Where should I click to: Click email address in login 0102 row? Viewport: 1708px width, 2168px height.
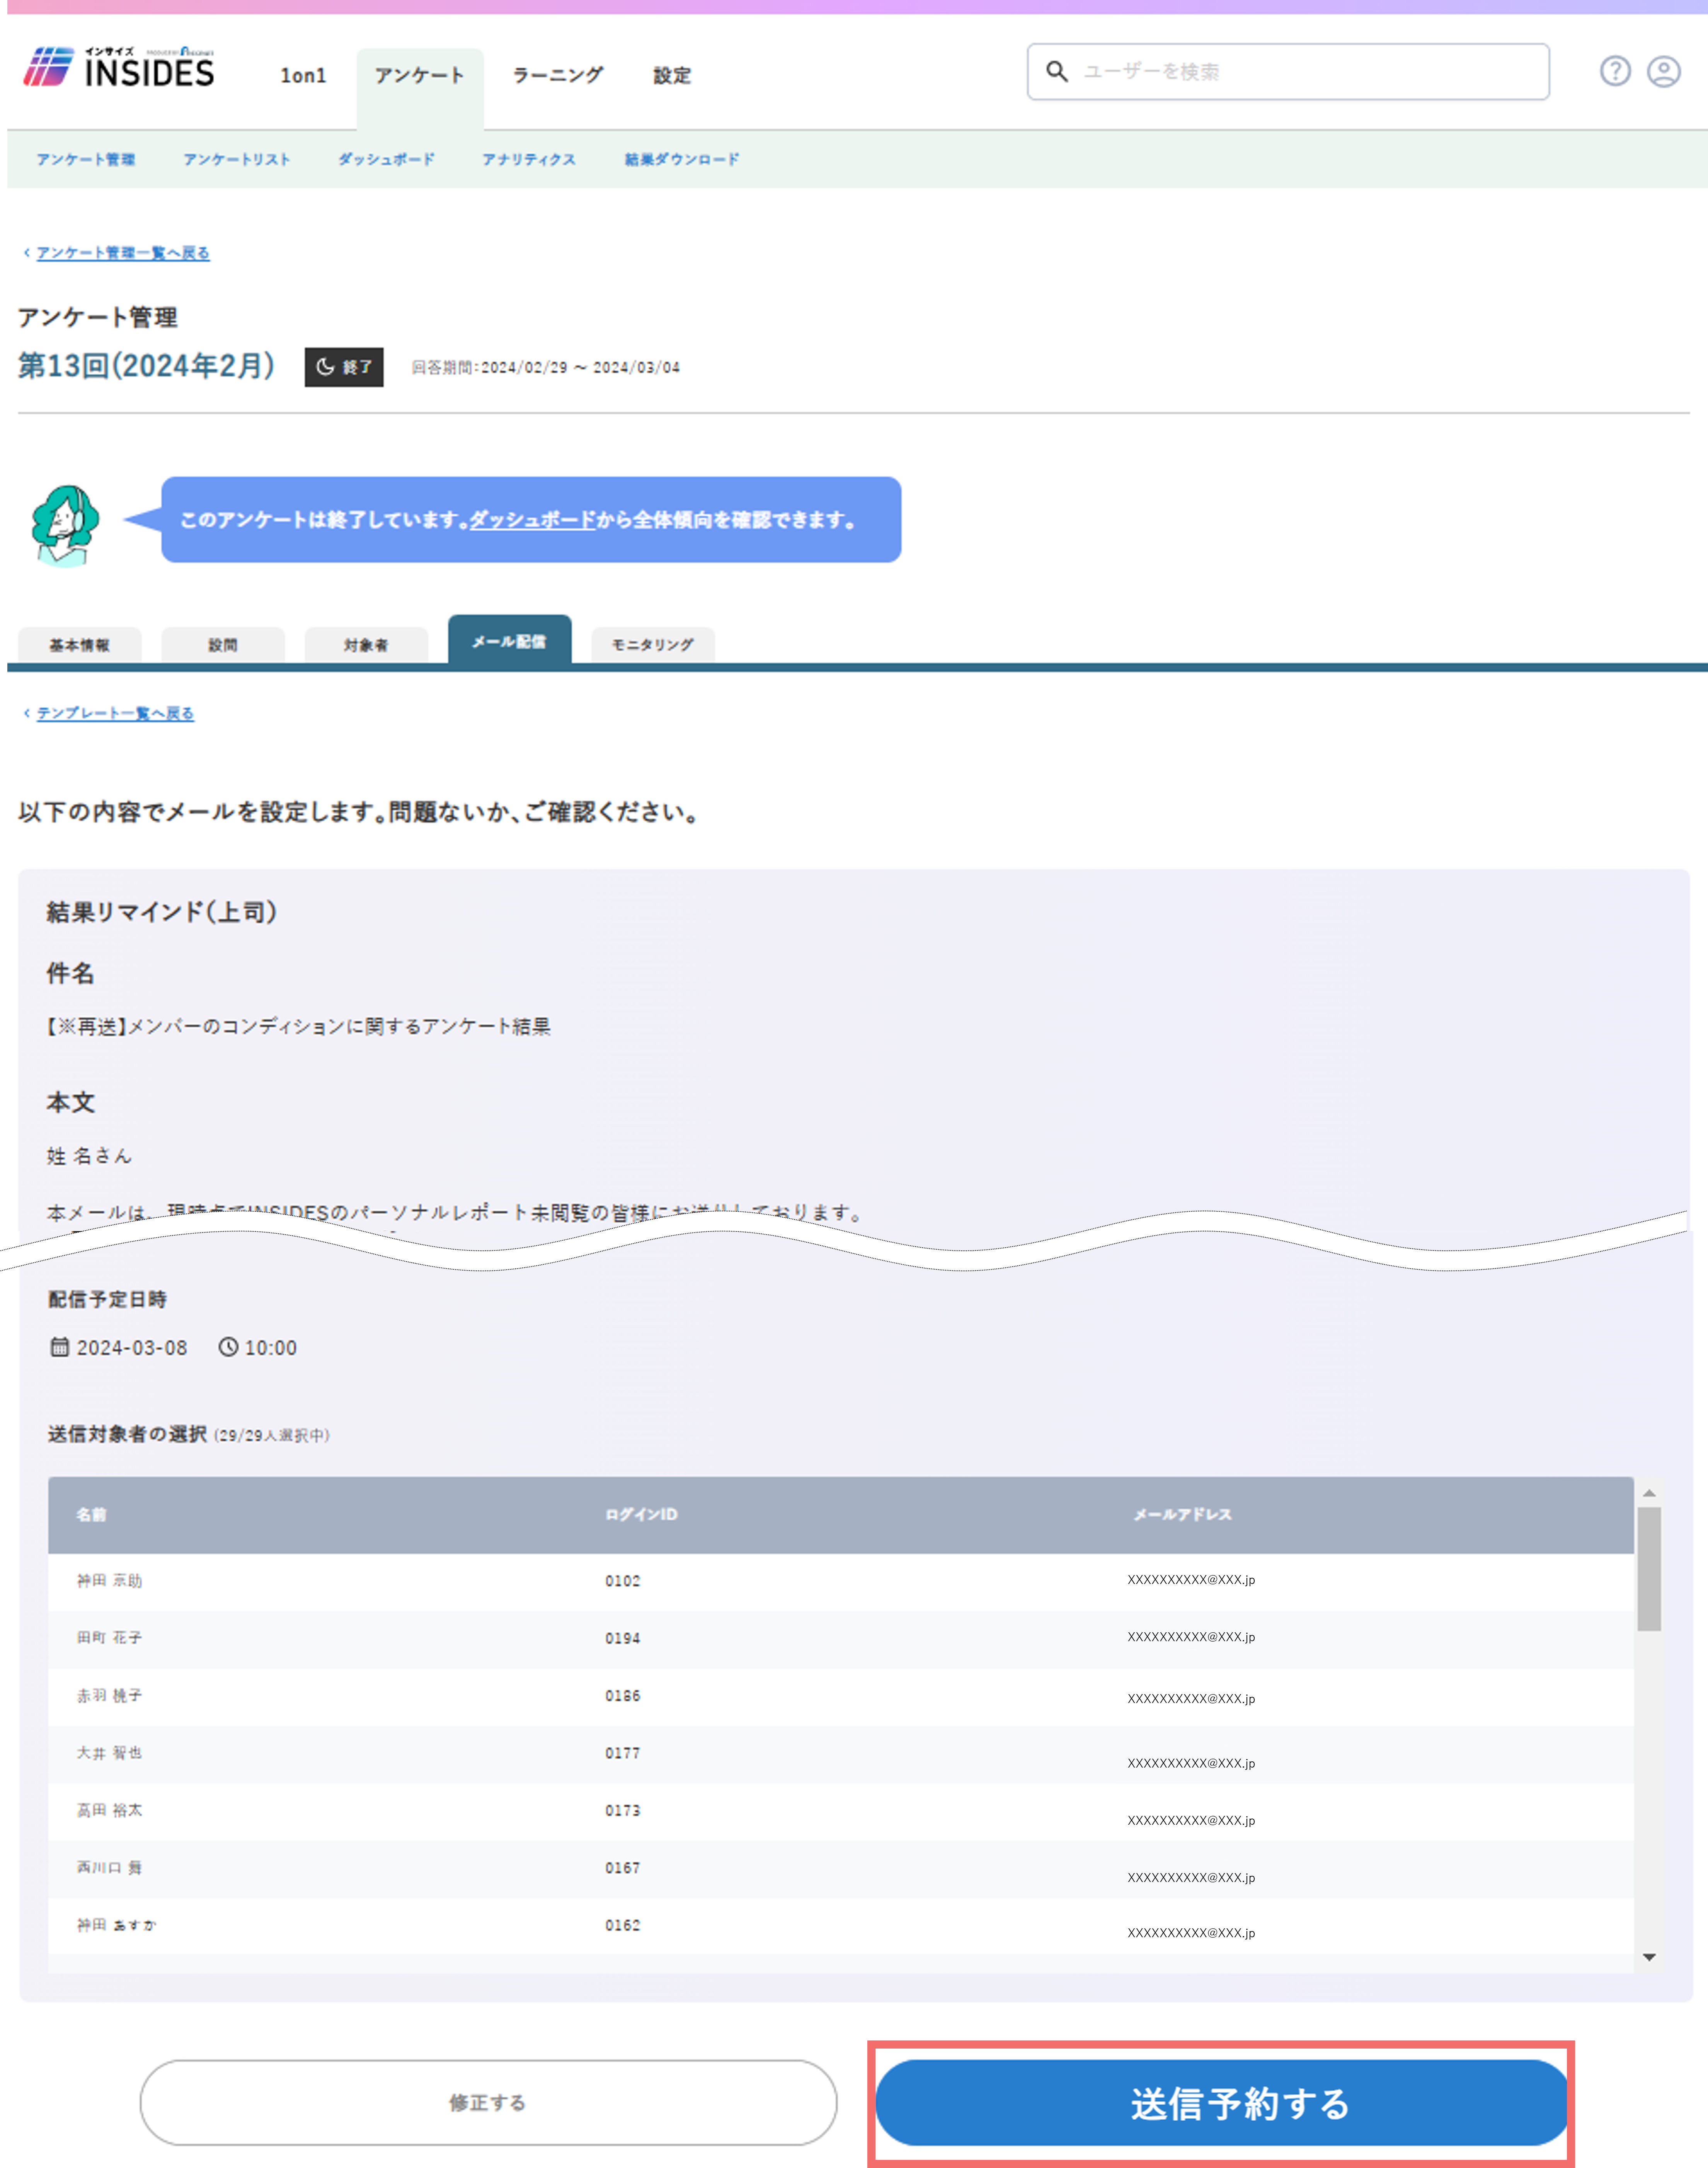click(1191, 1580)
